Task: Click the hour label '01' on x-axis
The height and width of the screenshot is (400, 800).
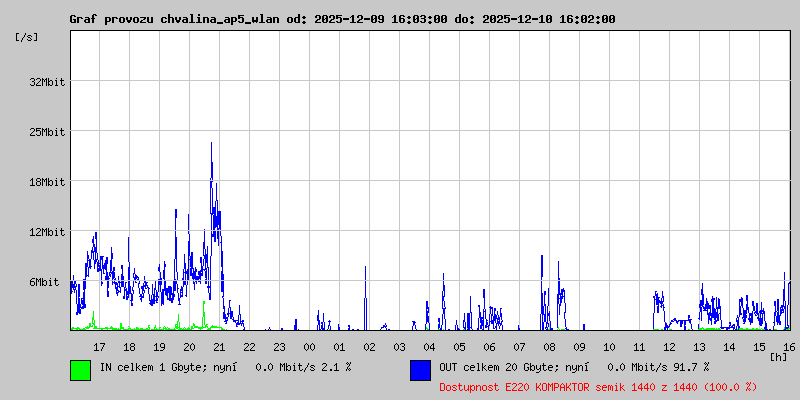Action: 339,347
